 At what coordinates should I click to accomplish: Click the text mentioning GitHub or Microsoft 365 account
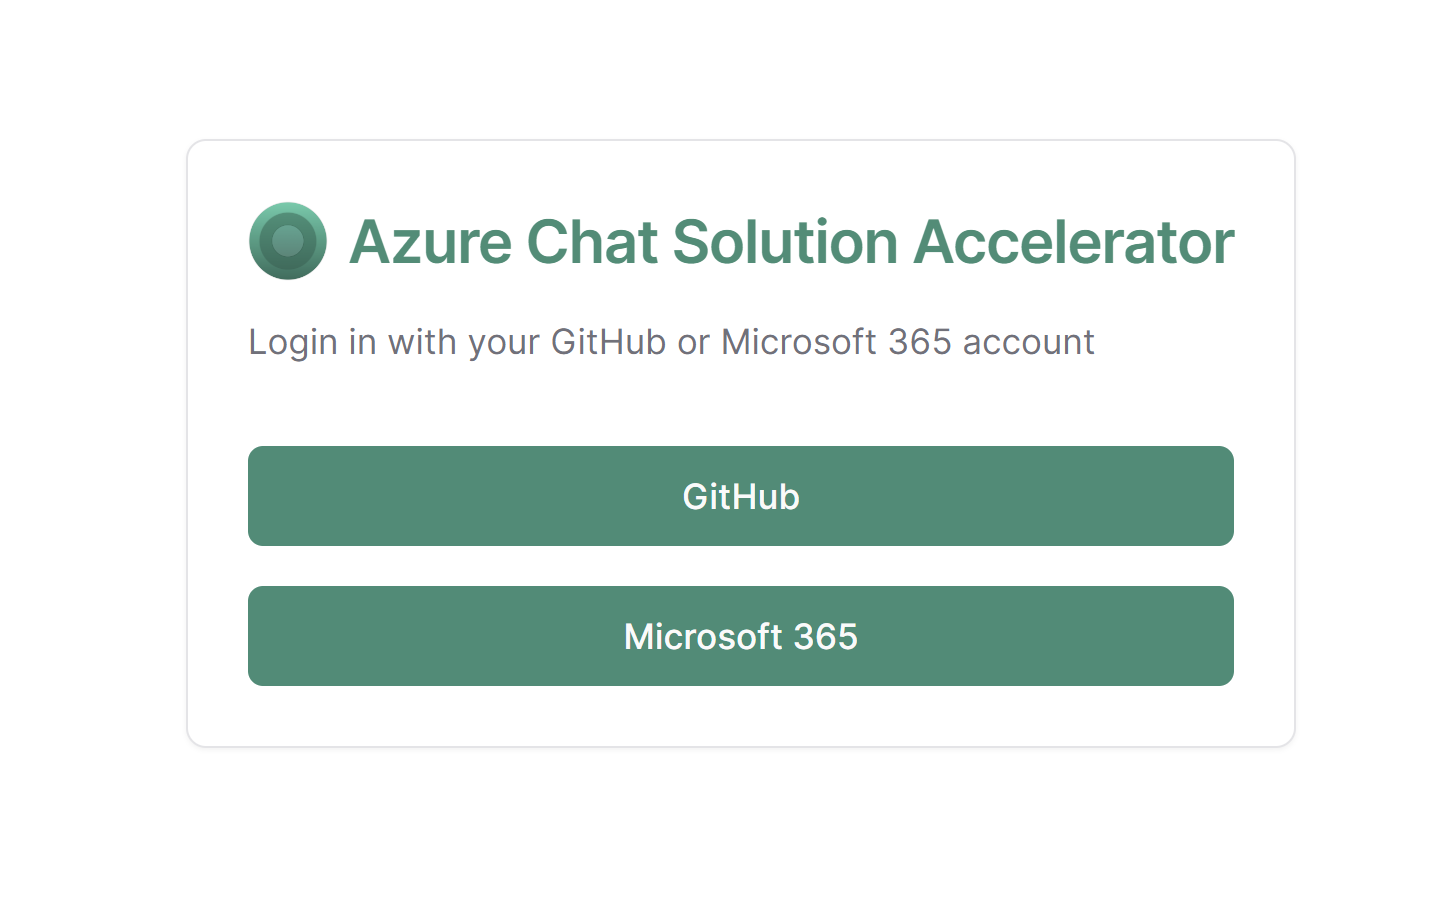(x=671, y=341)
